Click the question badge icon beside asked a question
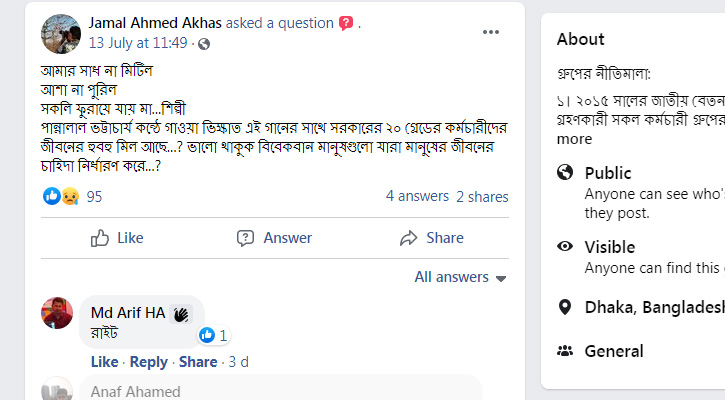The image size is (725, 400). 346,22
